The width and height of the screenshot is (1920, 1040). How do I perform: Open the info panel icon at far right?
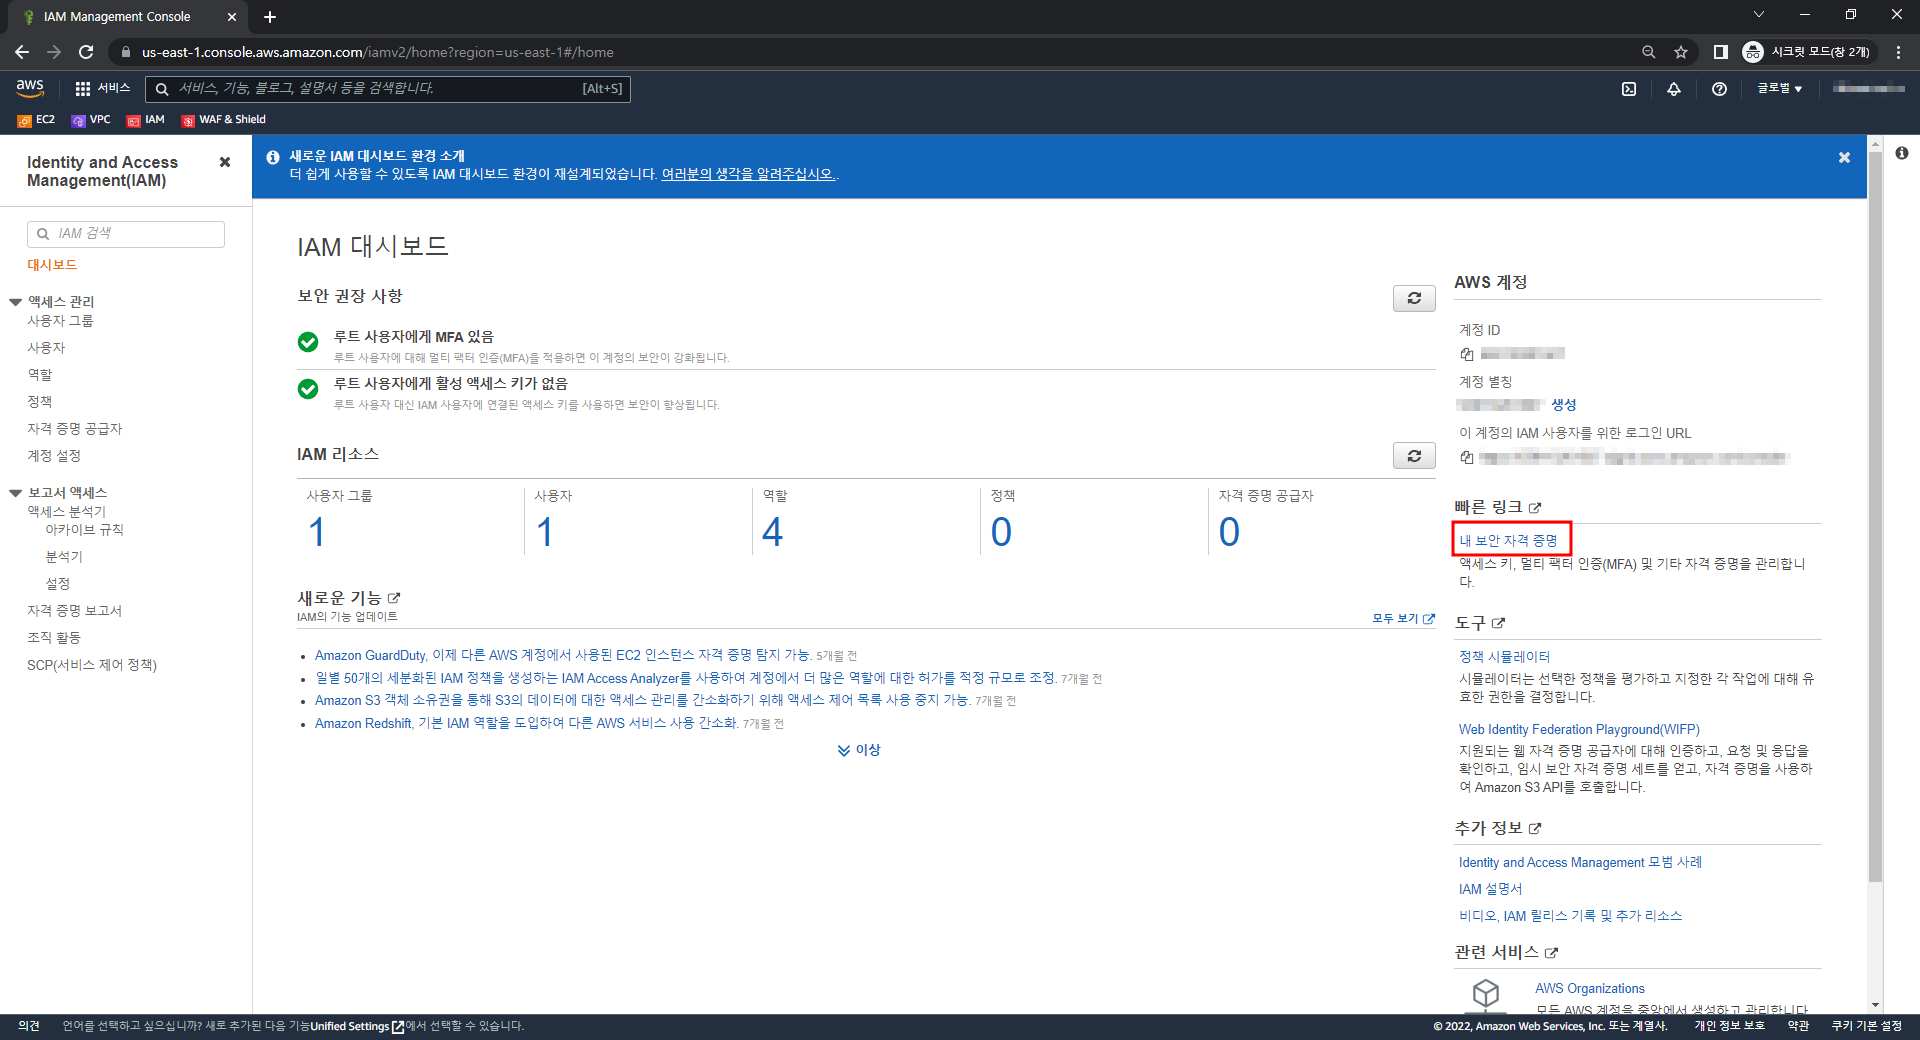(x=1901, y=153)
